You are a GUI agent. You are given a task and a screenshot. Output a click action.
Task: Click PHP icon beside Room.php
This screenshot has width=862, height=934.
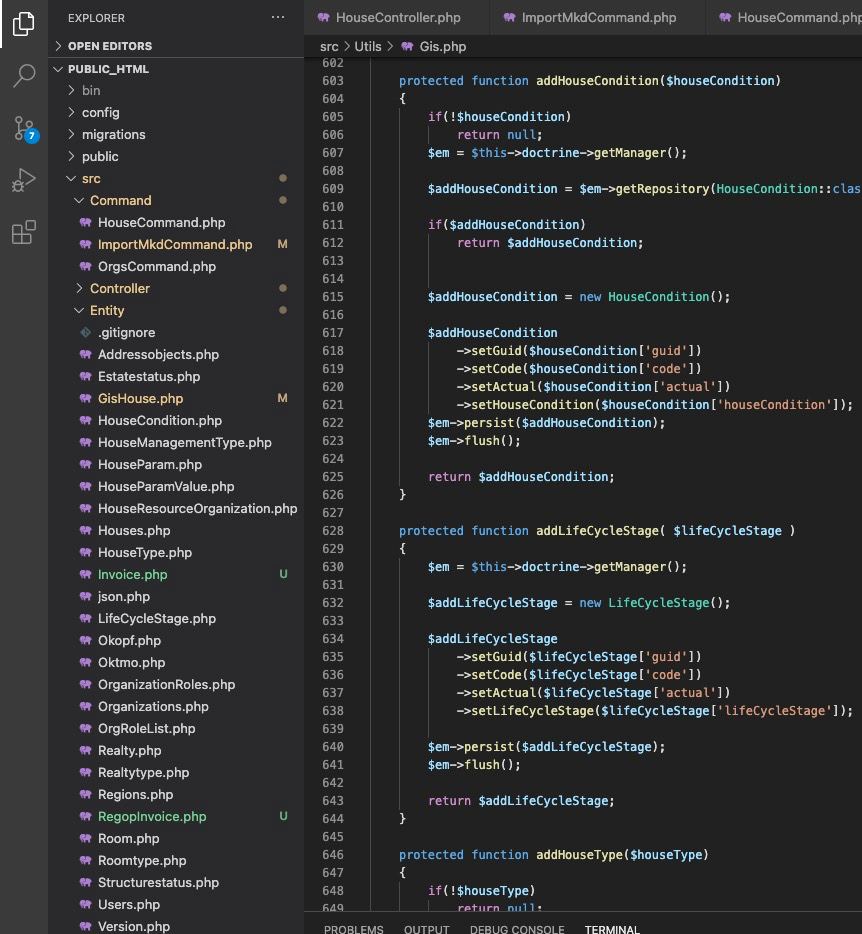(x=86, y=839)
